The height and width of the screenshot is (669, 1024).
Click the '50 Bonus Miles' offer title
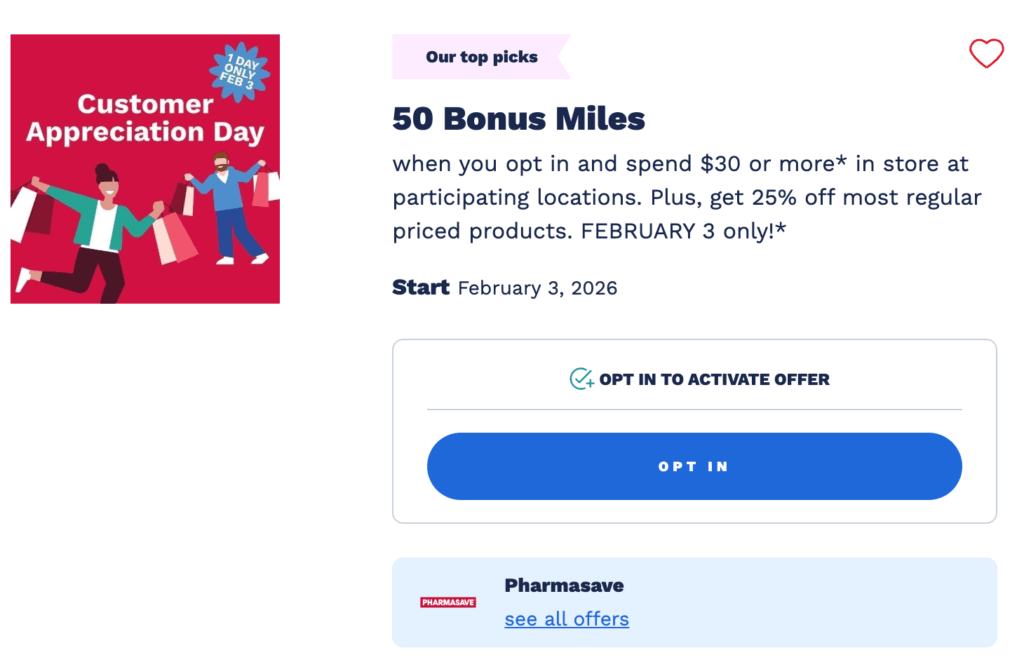pyautogui.click(x=518, y=119)
